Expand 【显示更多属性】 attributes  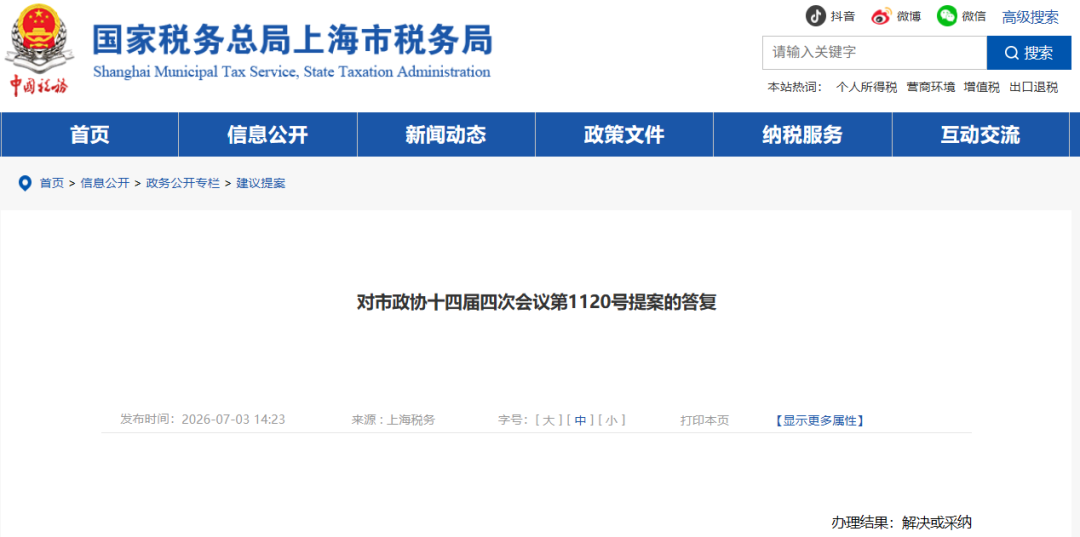(x=819, y=420)
